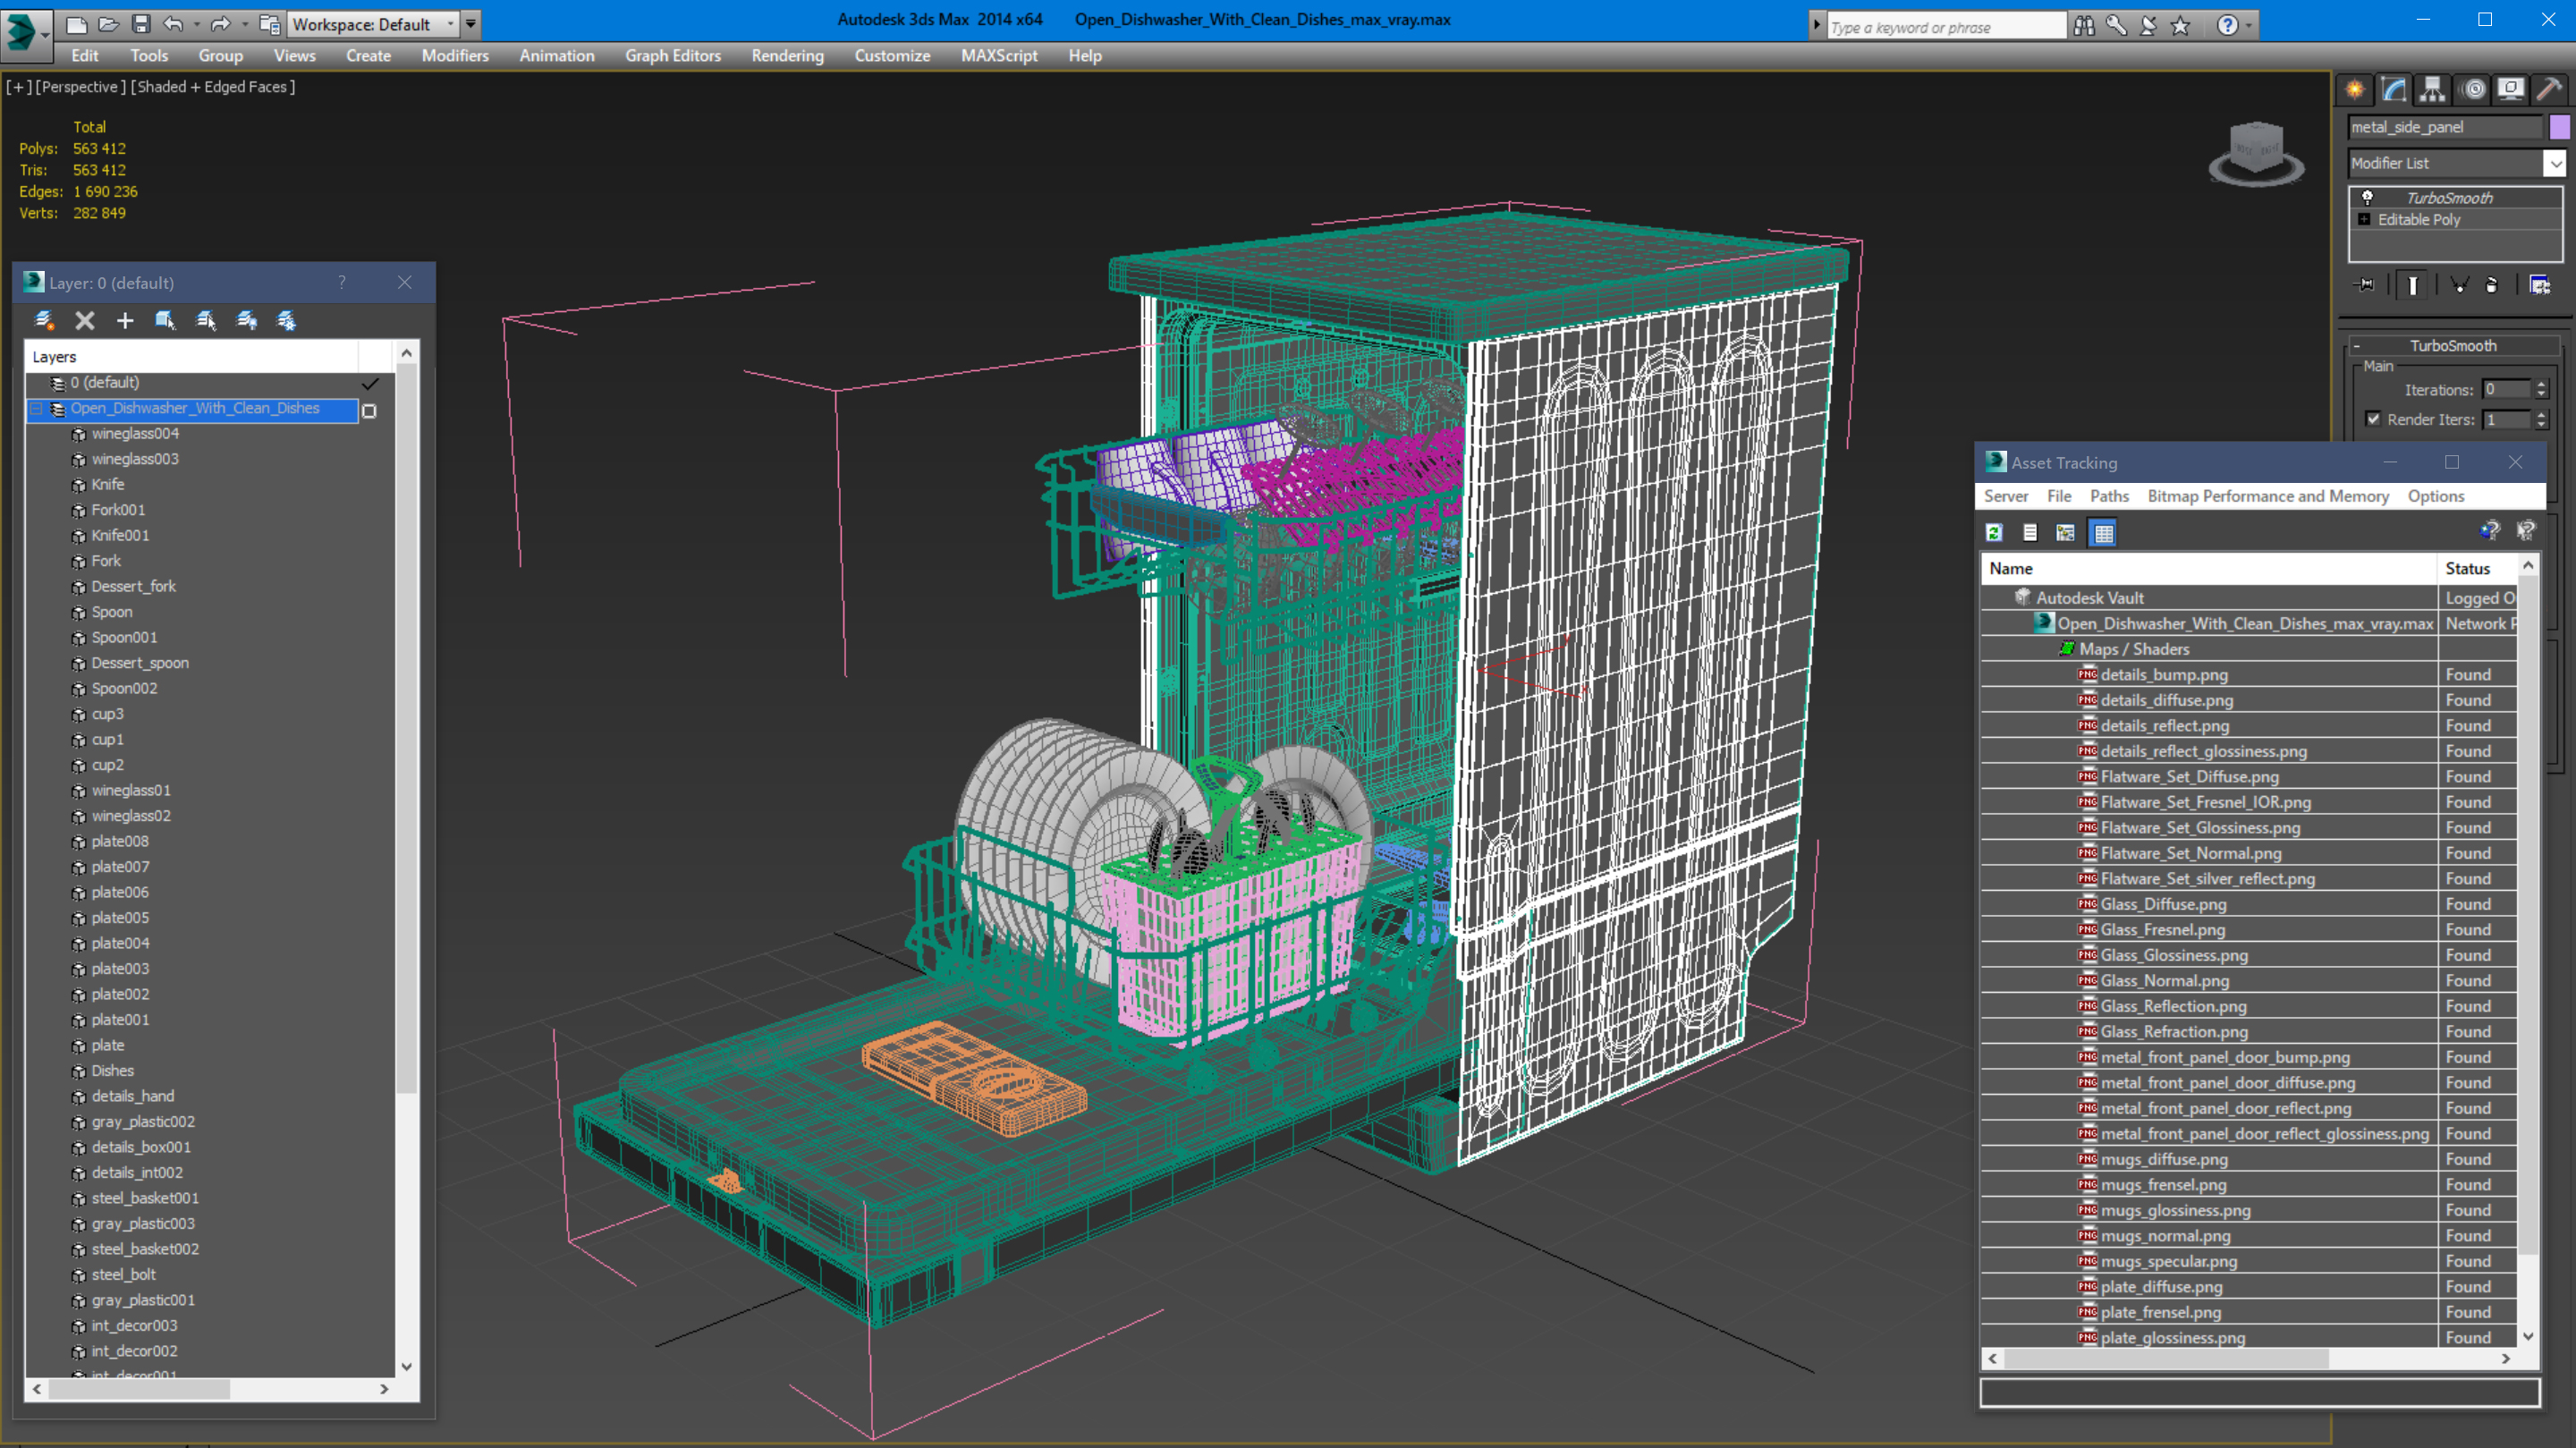Toggle TurboSmooth modifier lightbulb on/off
Viewport: 2576px width, 1448px height.
tap(2368, 197)
